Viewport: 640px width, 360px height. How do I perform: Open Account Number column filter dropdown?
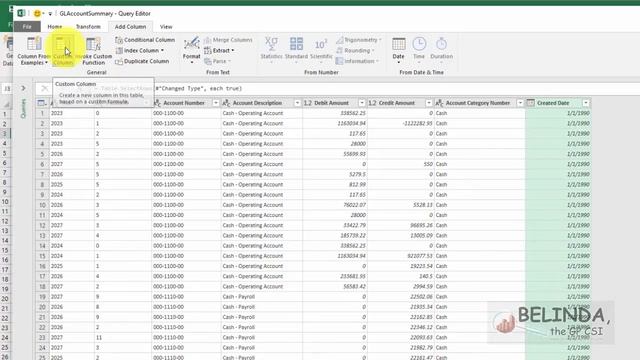[x=216, y=103]
